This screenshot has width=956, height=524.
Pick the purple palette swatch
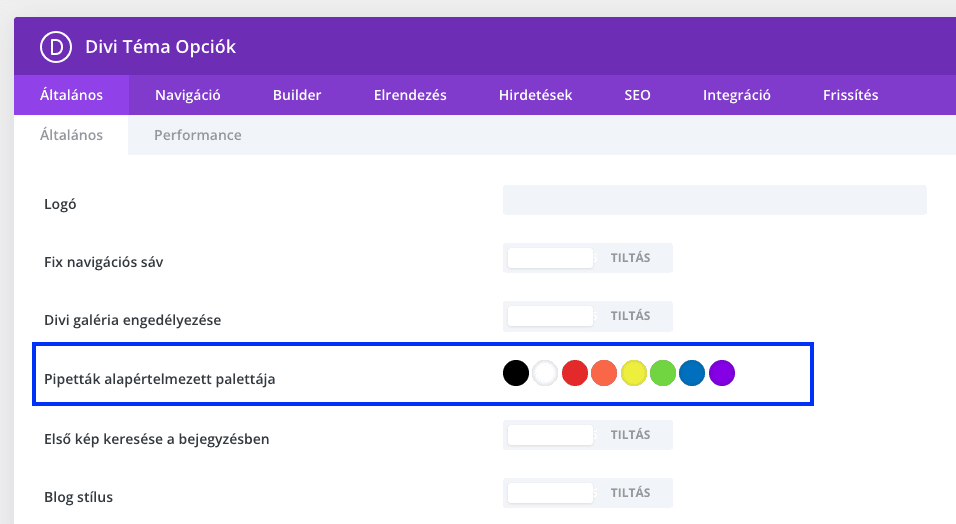(x=722, y=373)
